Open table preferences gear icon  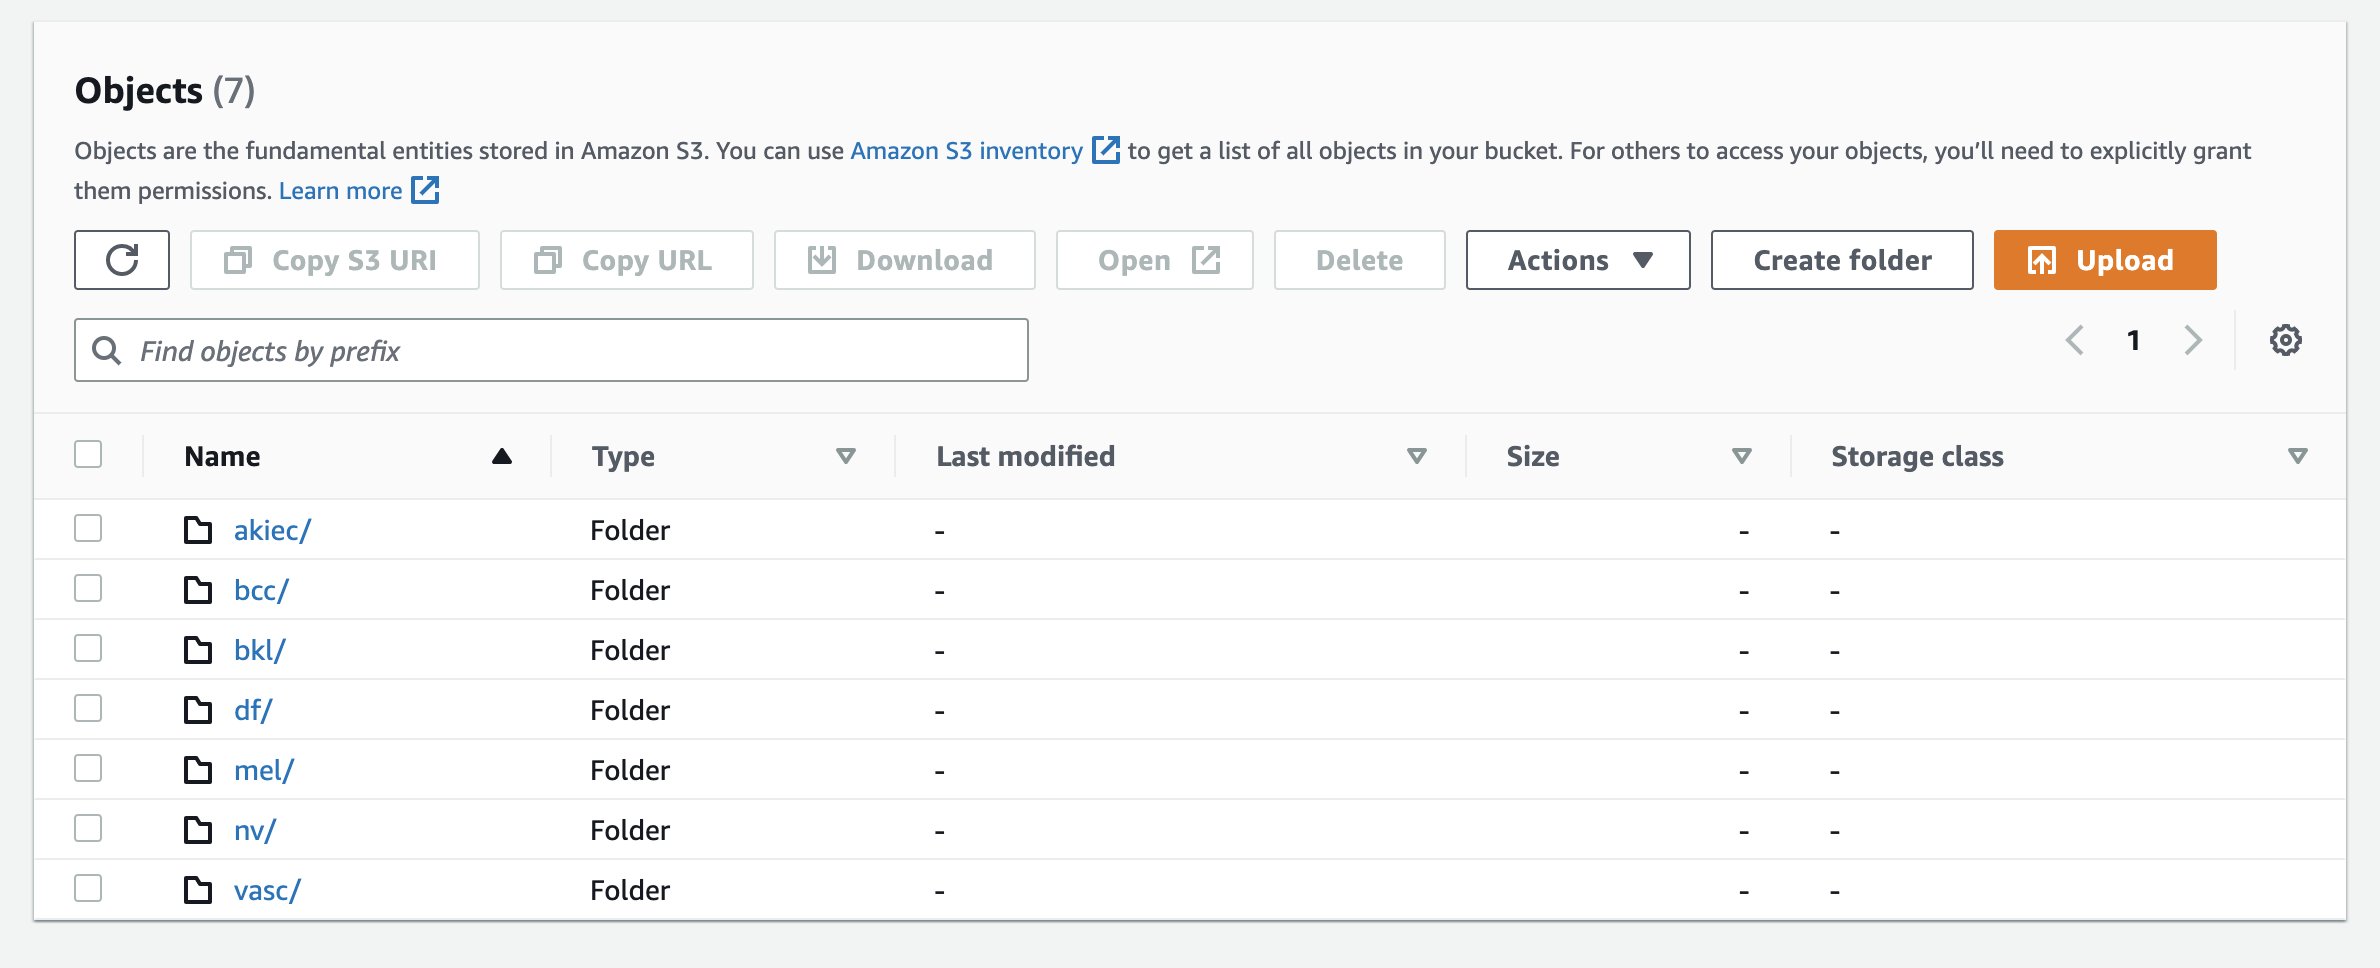(x=2285, y=340)
